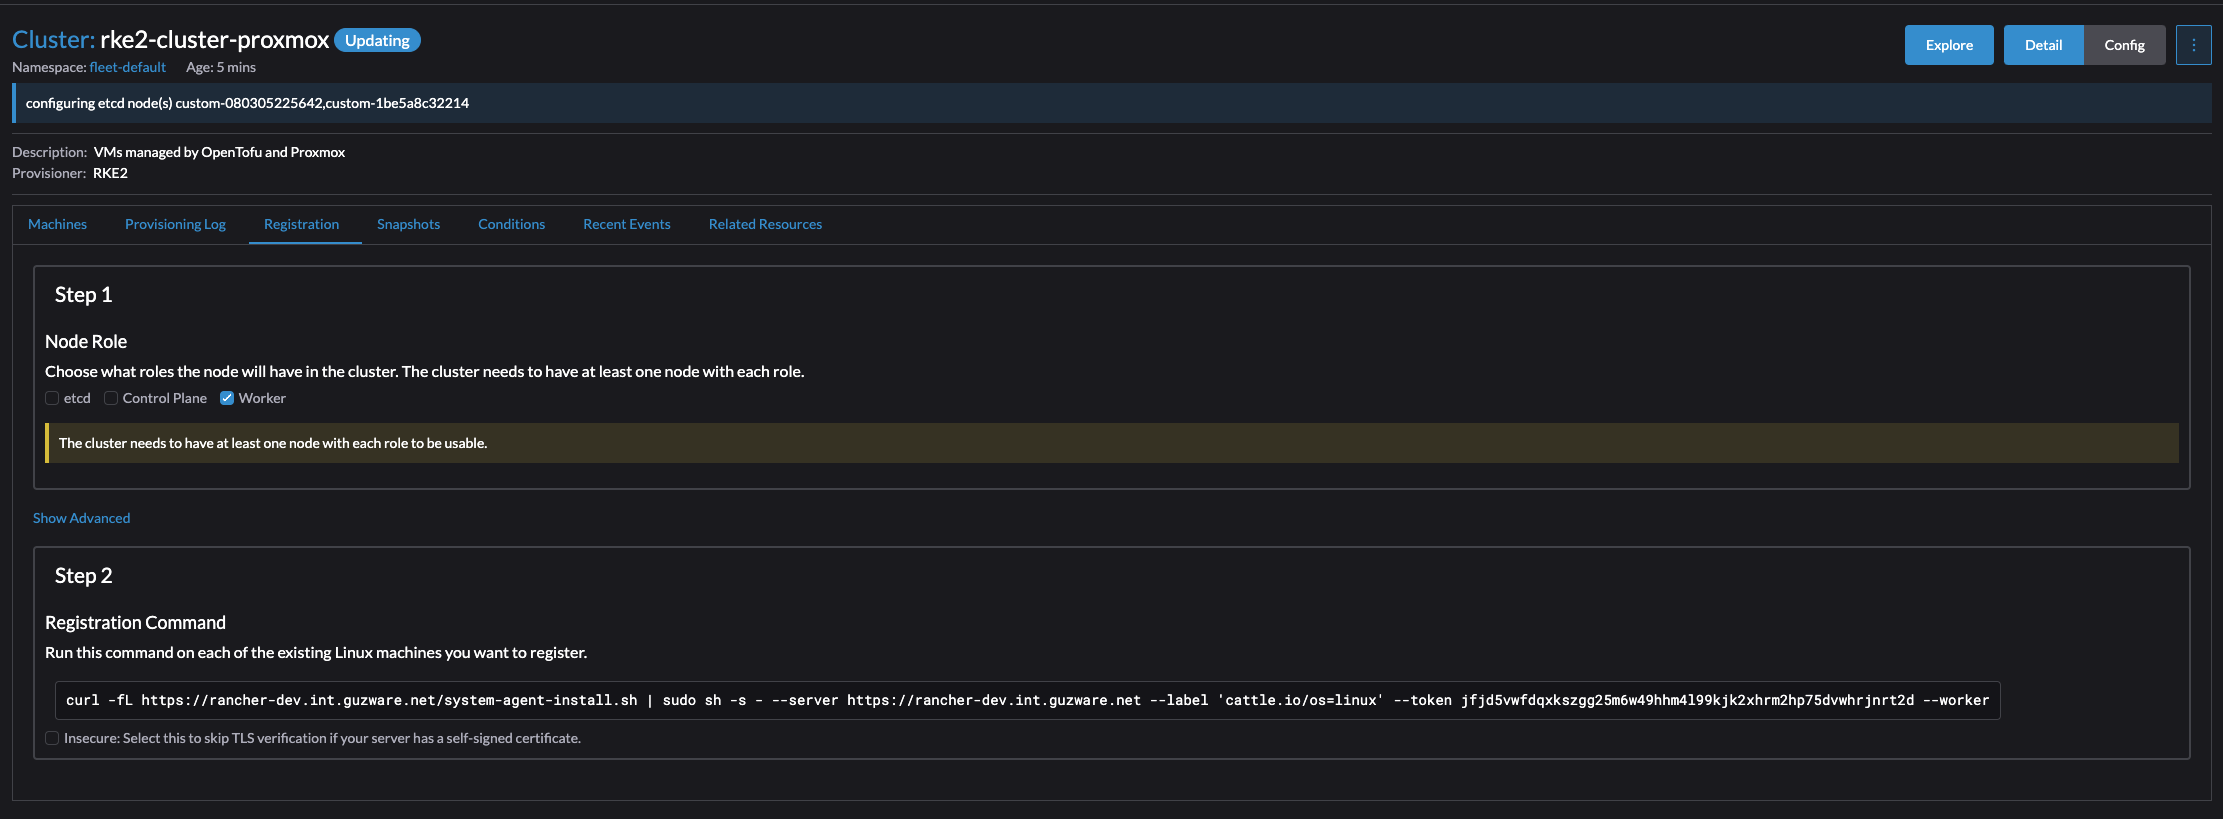The height and width of the screenshot is (819, 2223).
Task: Click the Registration Command heading
Action: [135, 622]
